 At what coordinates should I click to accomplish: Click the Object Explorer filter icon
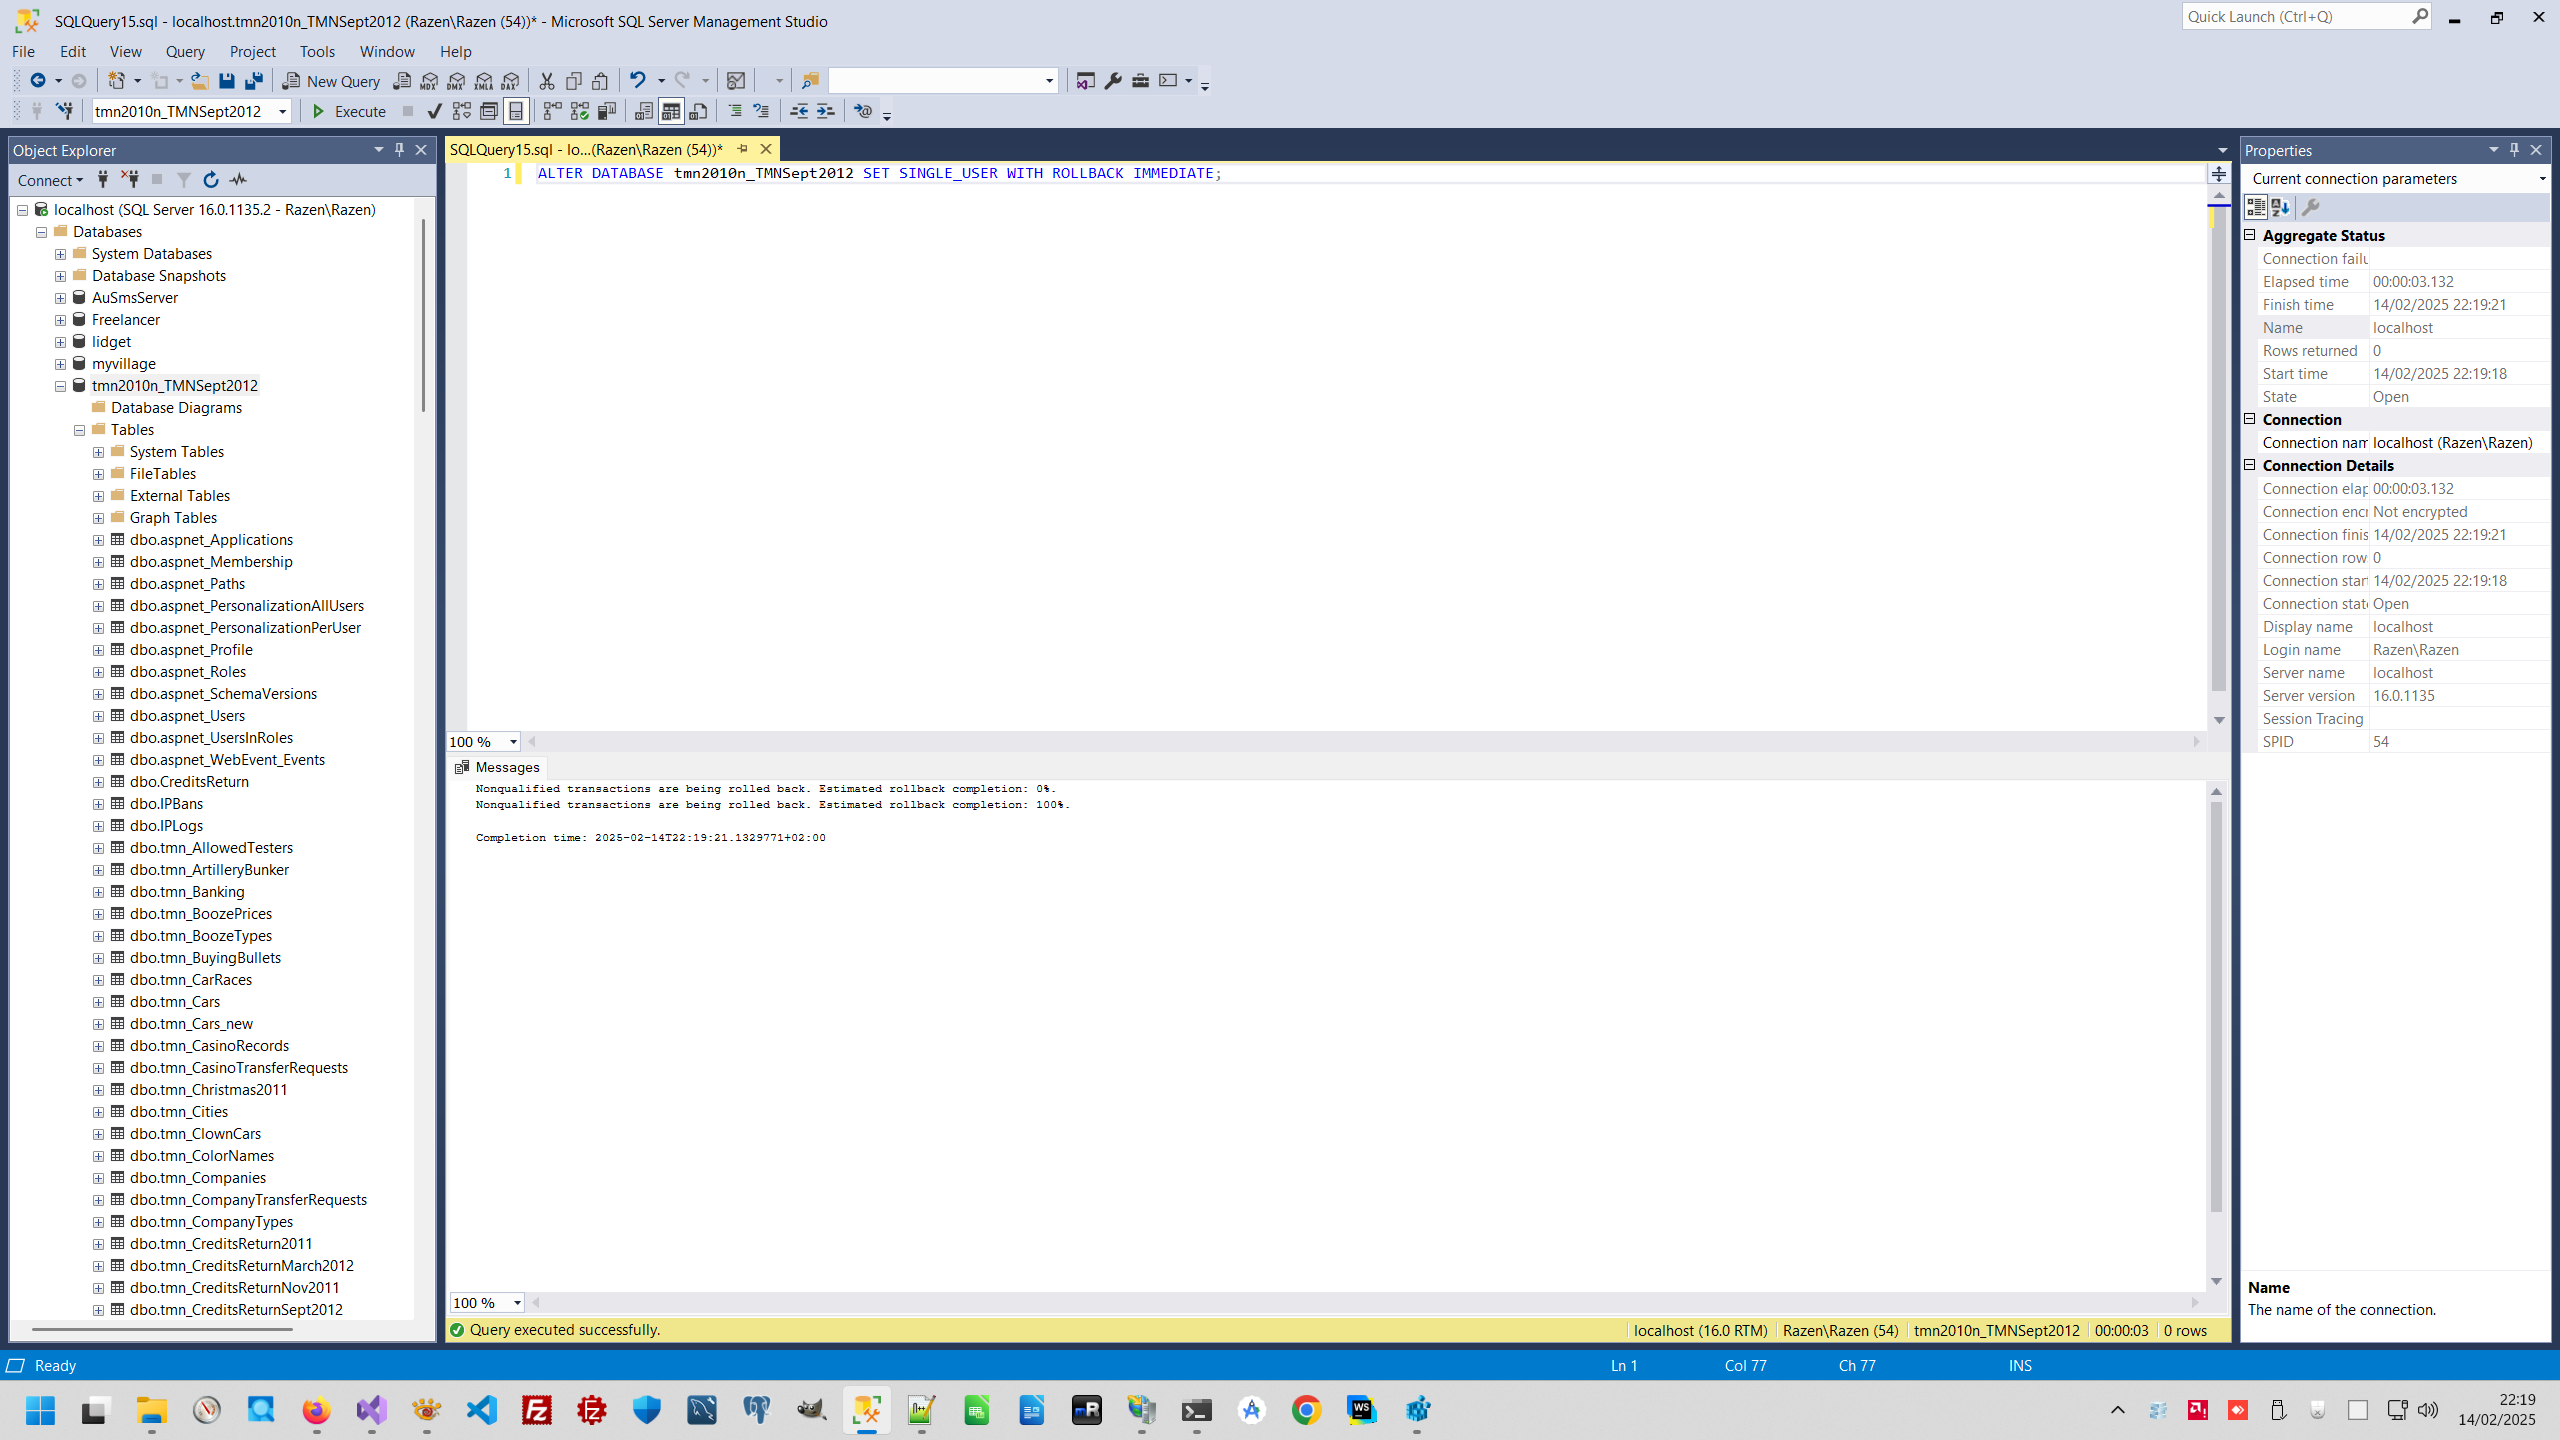pos(184,180)
